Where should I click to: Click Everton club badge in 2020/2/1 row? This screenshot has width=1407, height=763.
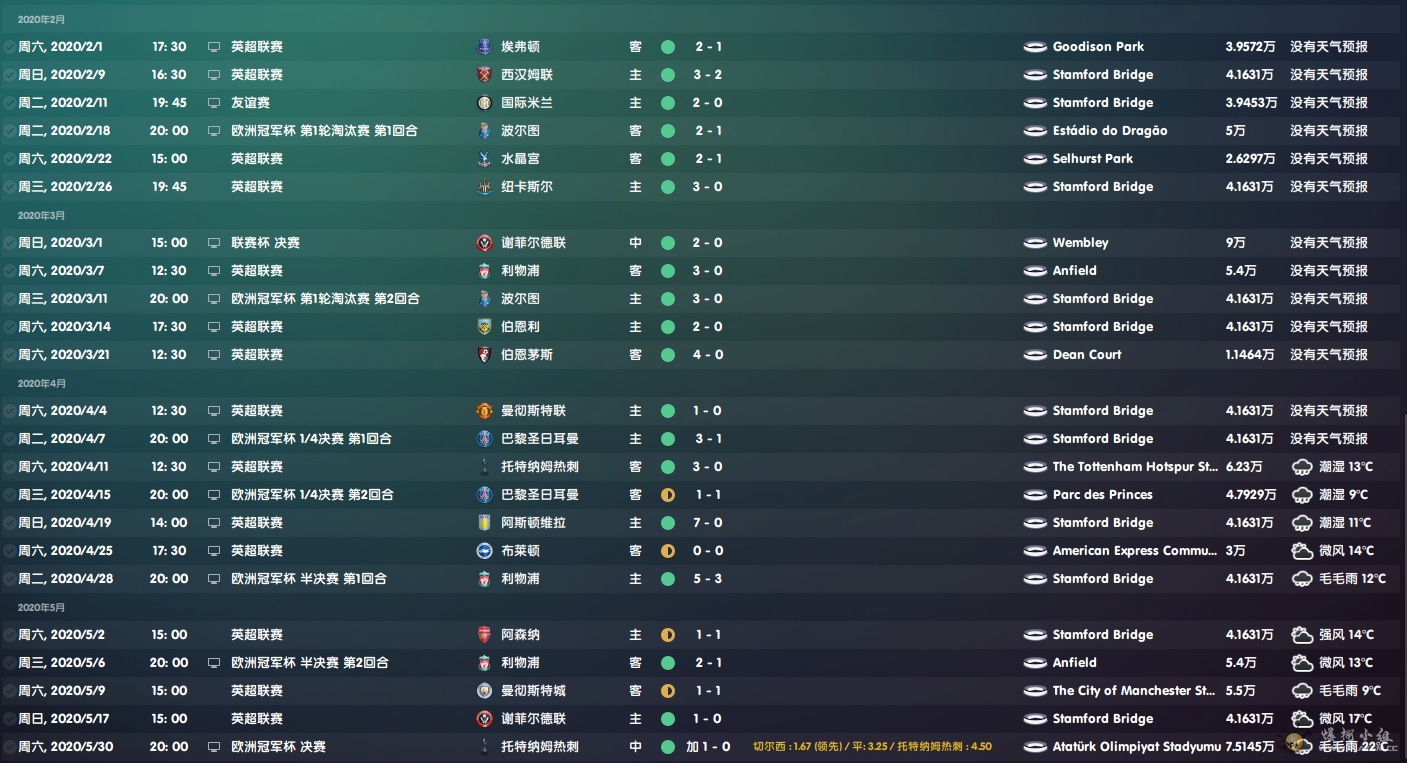pos(484,46)
